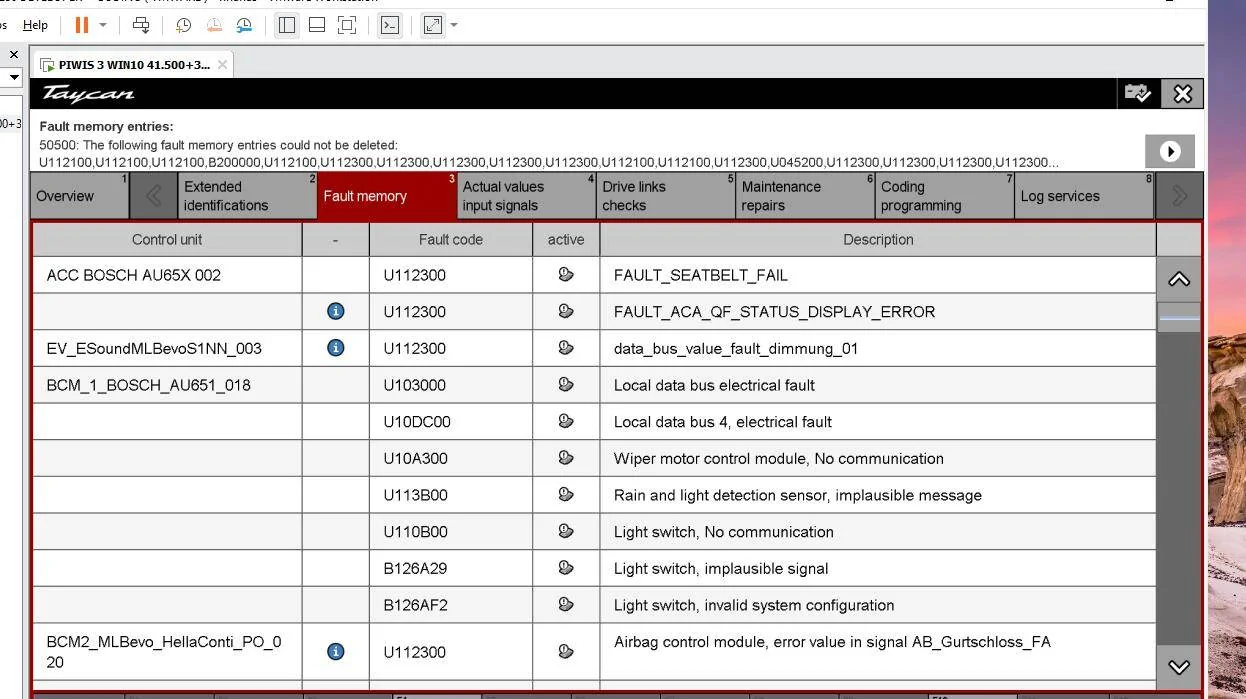Close the Taycan diagnostic session
1246x699 pixels.
1182,93
